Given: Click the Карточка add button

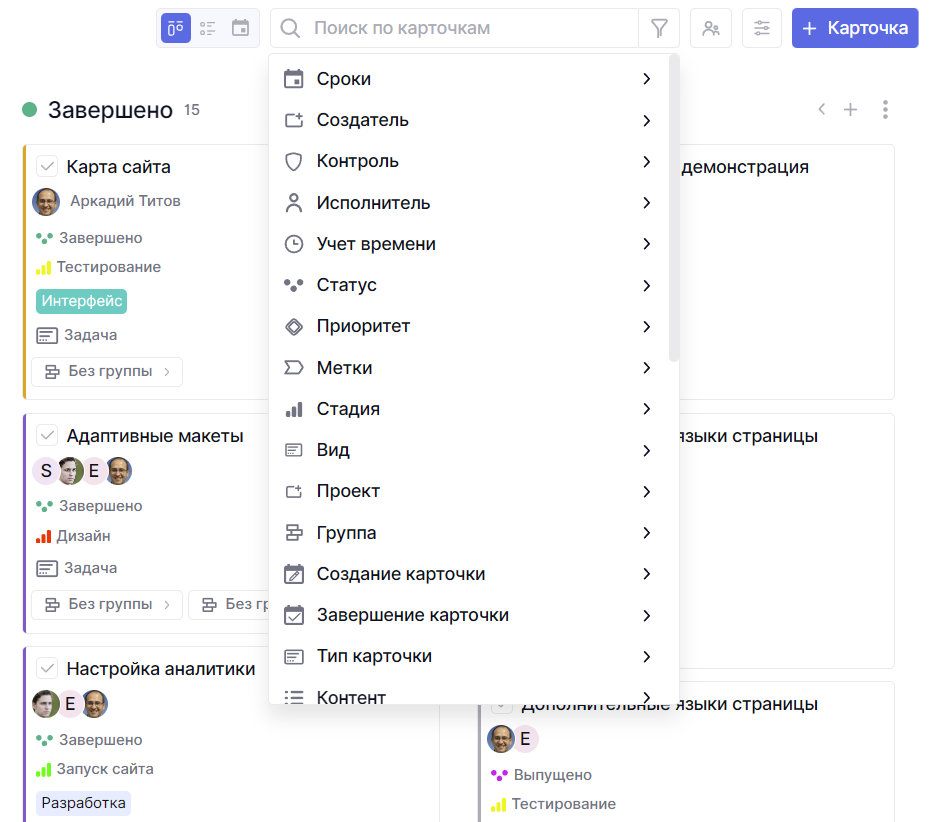Looking at the screenshot, I should tap(855, 28).
